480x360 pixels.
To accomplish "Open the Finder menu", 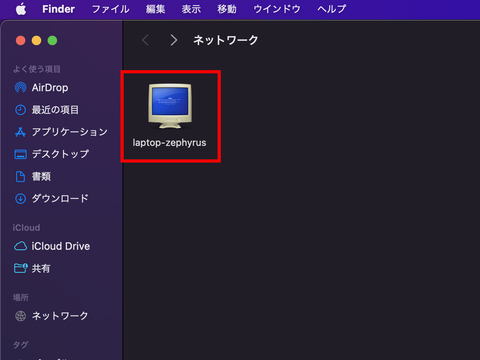I will (x=58, y=9).
